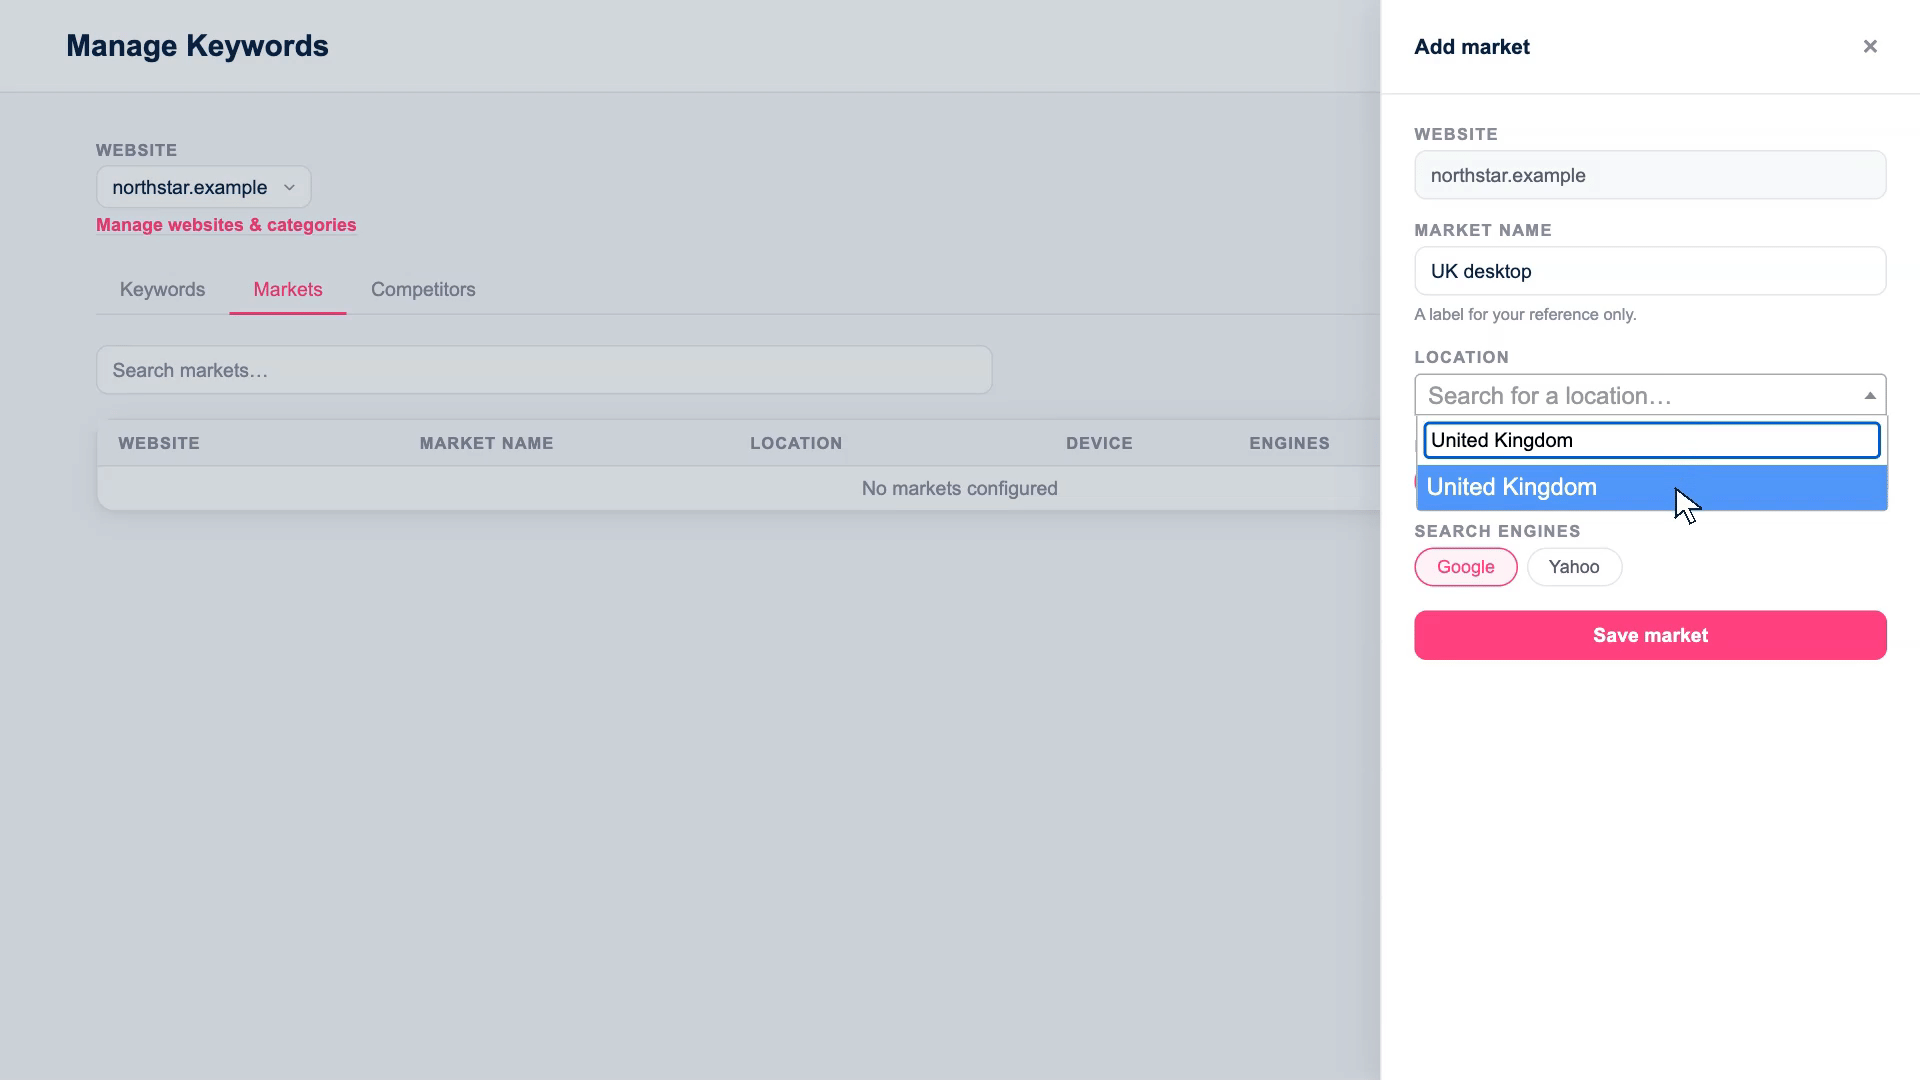Click the Location column header
The width and height of the screenshot is (1920, 1080).
tap(796, 443)
